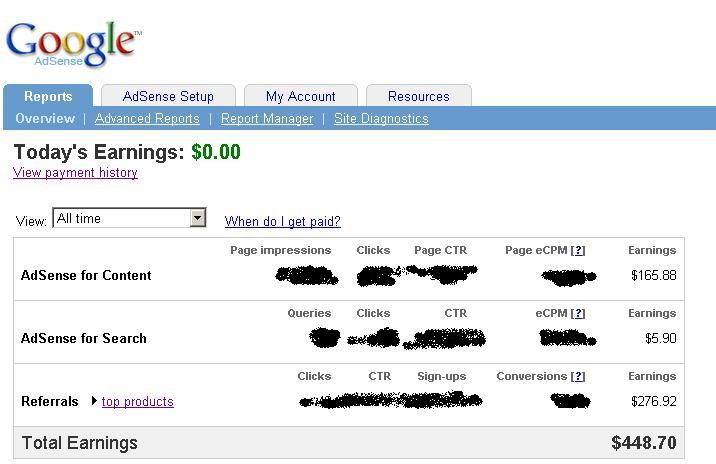Click the Total Earnings label
This screenshot has width=716, height=464.
79,443
